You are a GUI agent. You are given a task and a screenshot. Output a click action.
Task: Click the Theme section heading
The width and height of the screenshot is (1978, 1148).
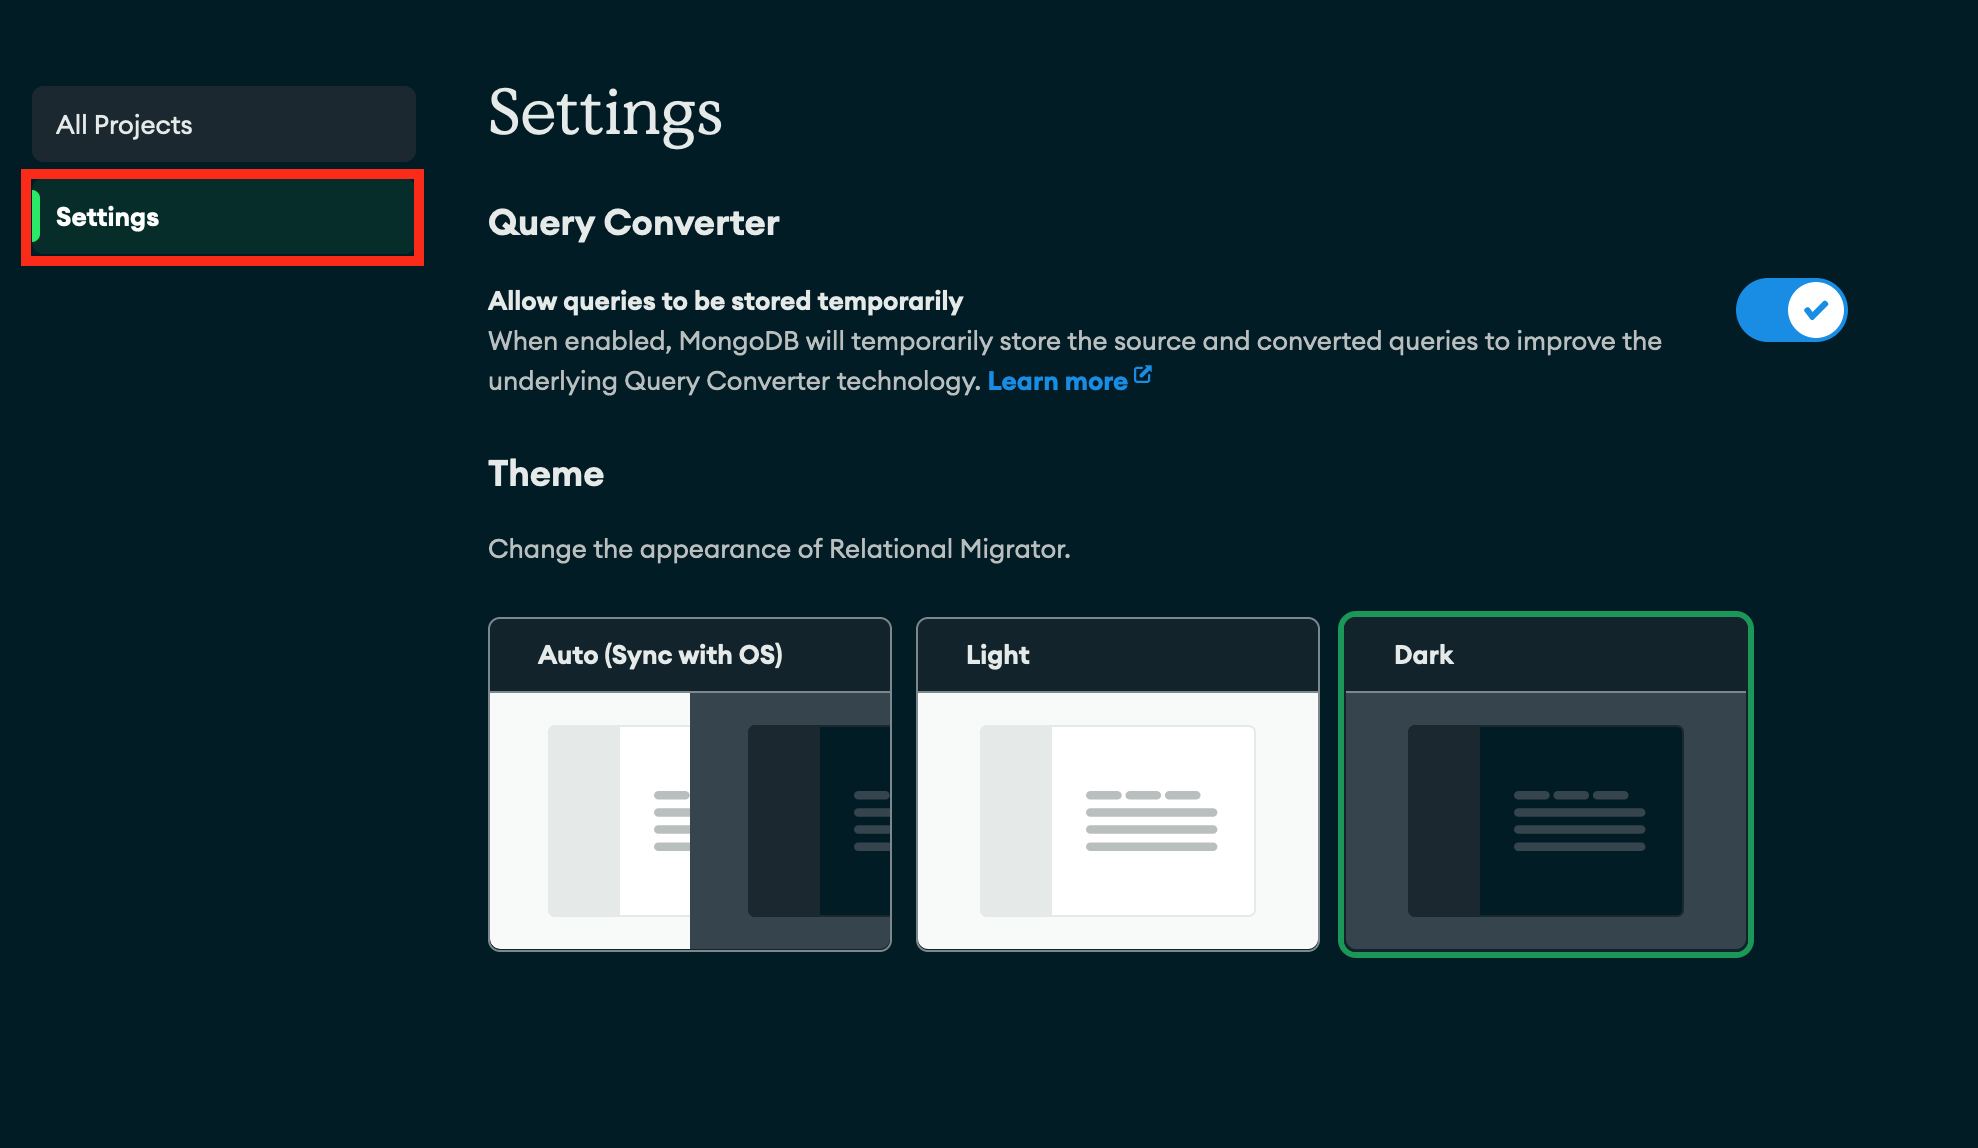tap(545, 474)
